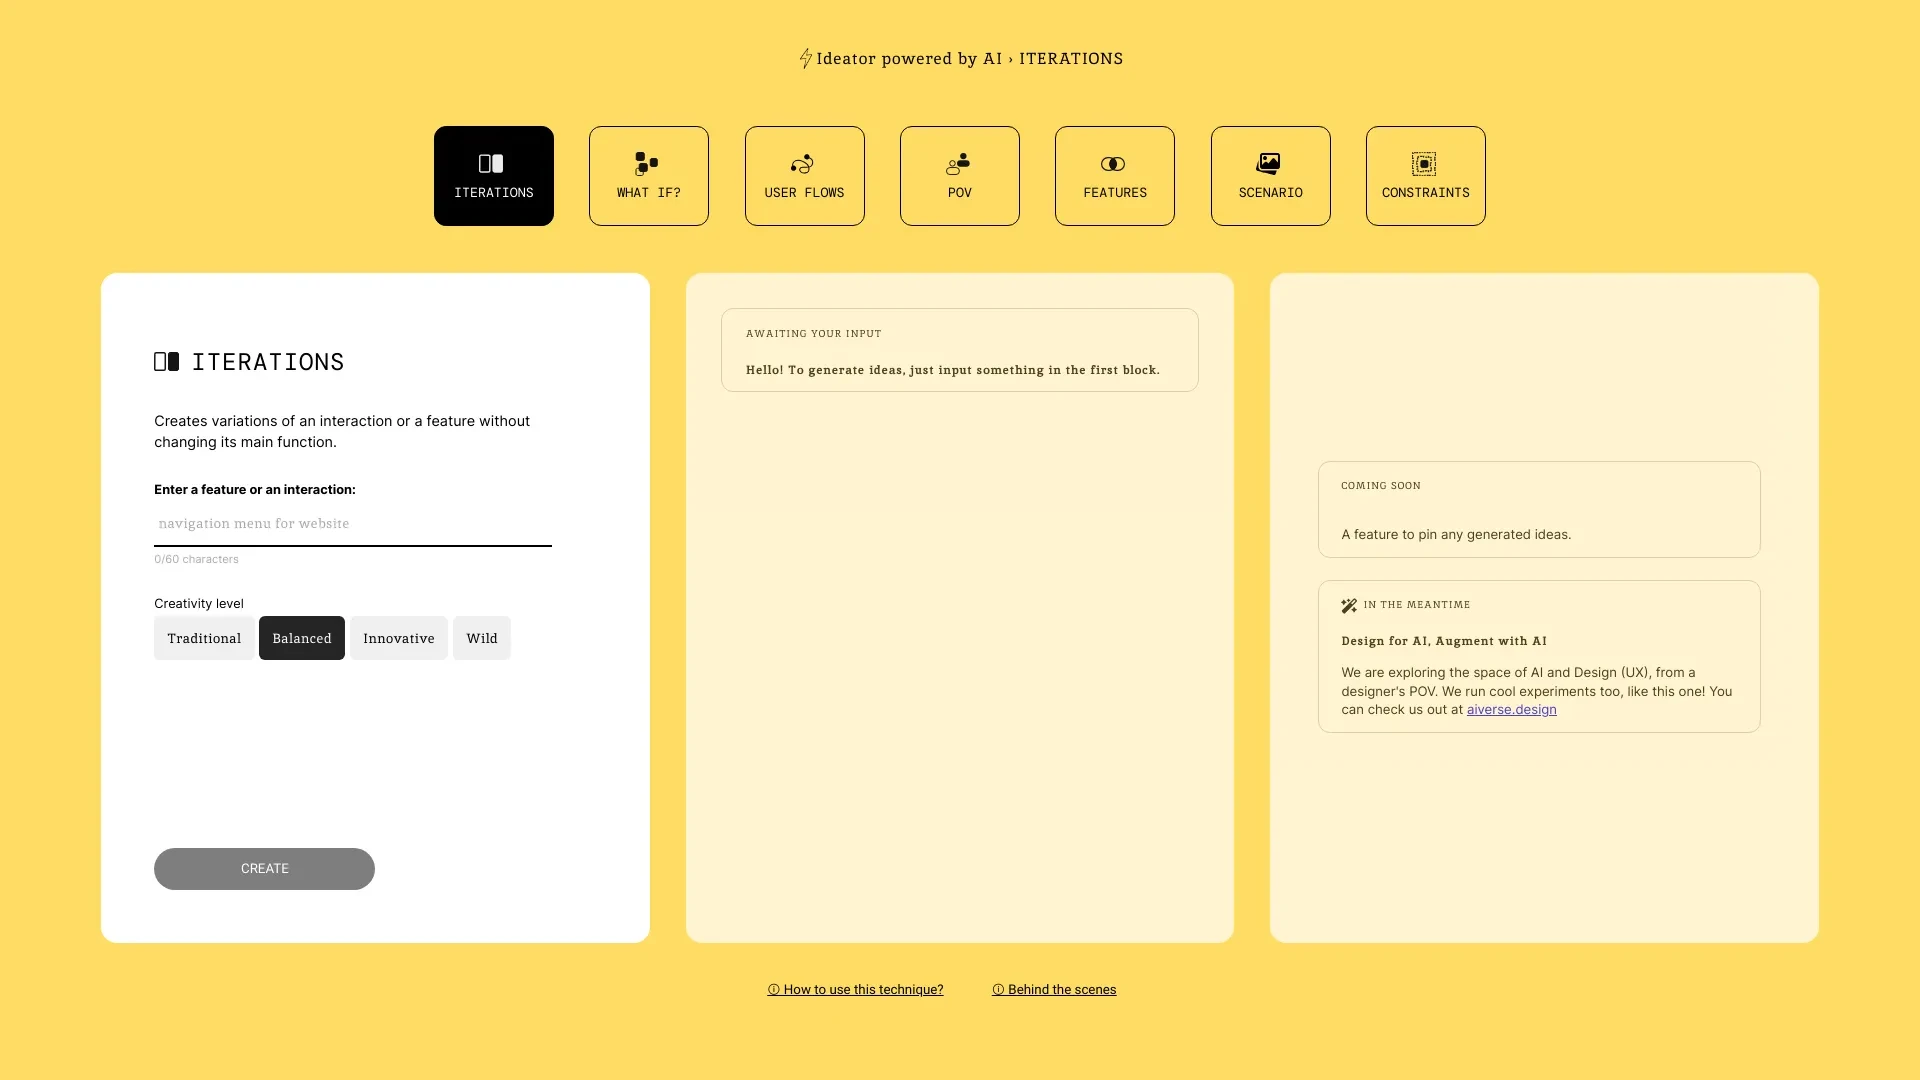The image size is (1920, 1080).
Task: Switch to the ITERATIONS tab
Action: [x=493, y=175]
